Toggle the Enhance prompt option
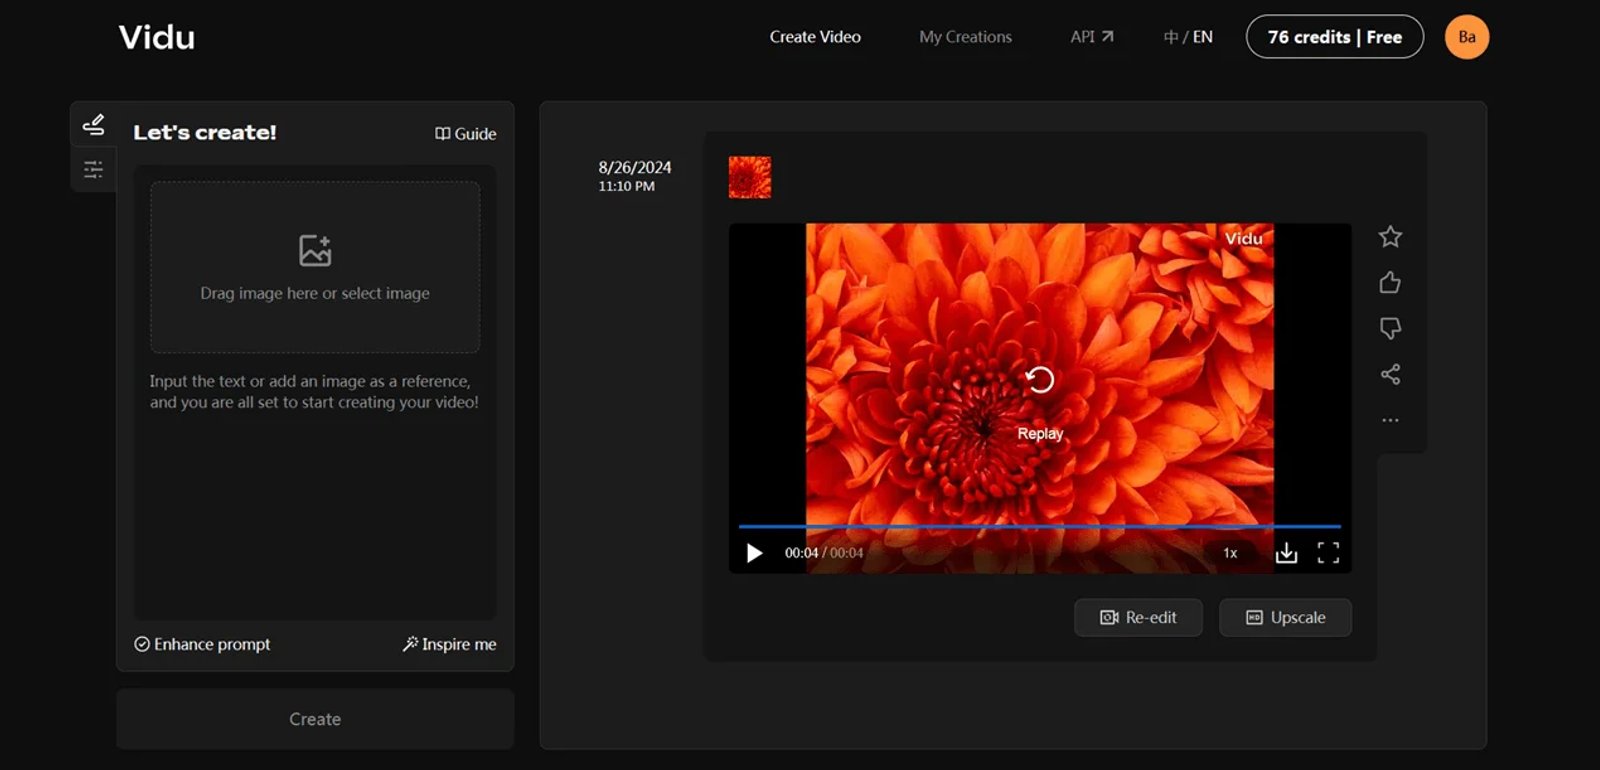This screenshot has width=1600, height=770. [203, 644]
